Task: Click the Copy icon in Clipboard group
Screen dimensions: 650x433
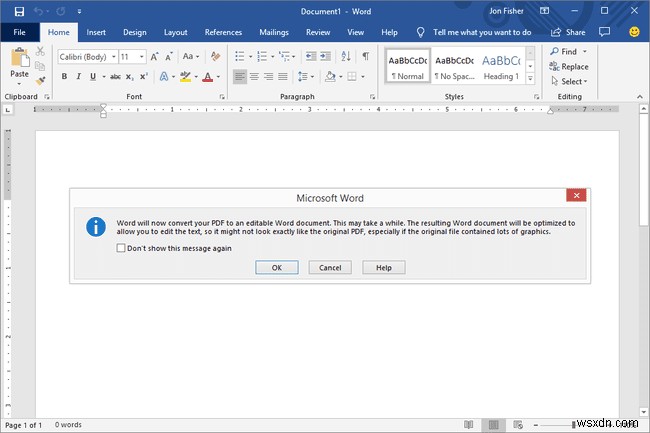Action: coord(40,66)
